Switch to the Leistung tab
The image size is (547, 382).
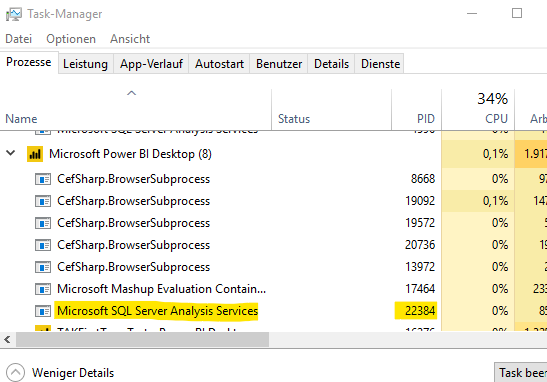[x=85, y=64]
